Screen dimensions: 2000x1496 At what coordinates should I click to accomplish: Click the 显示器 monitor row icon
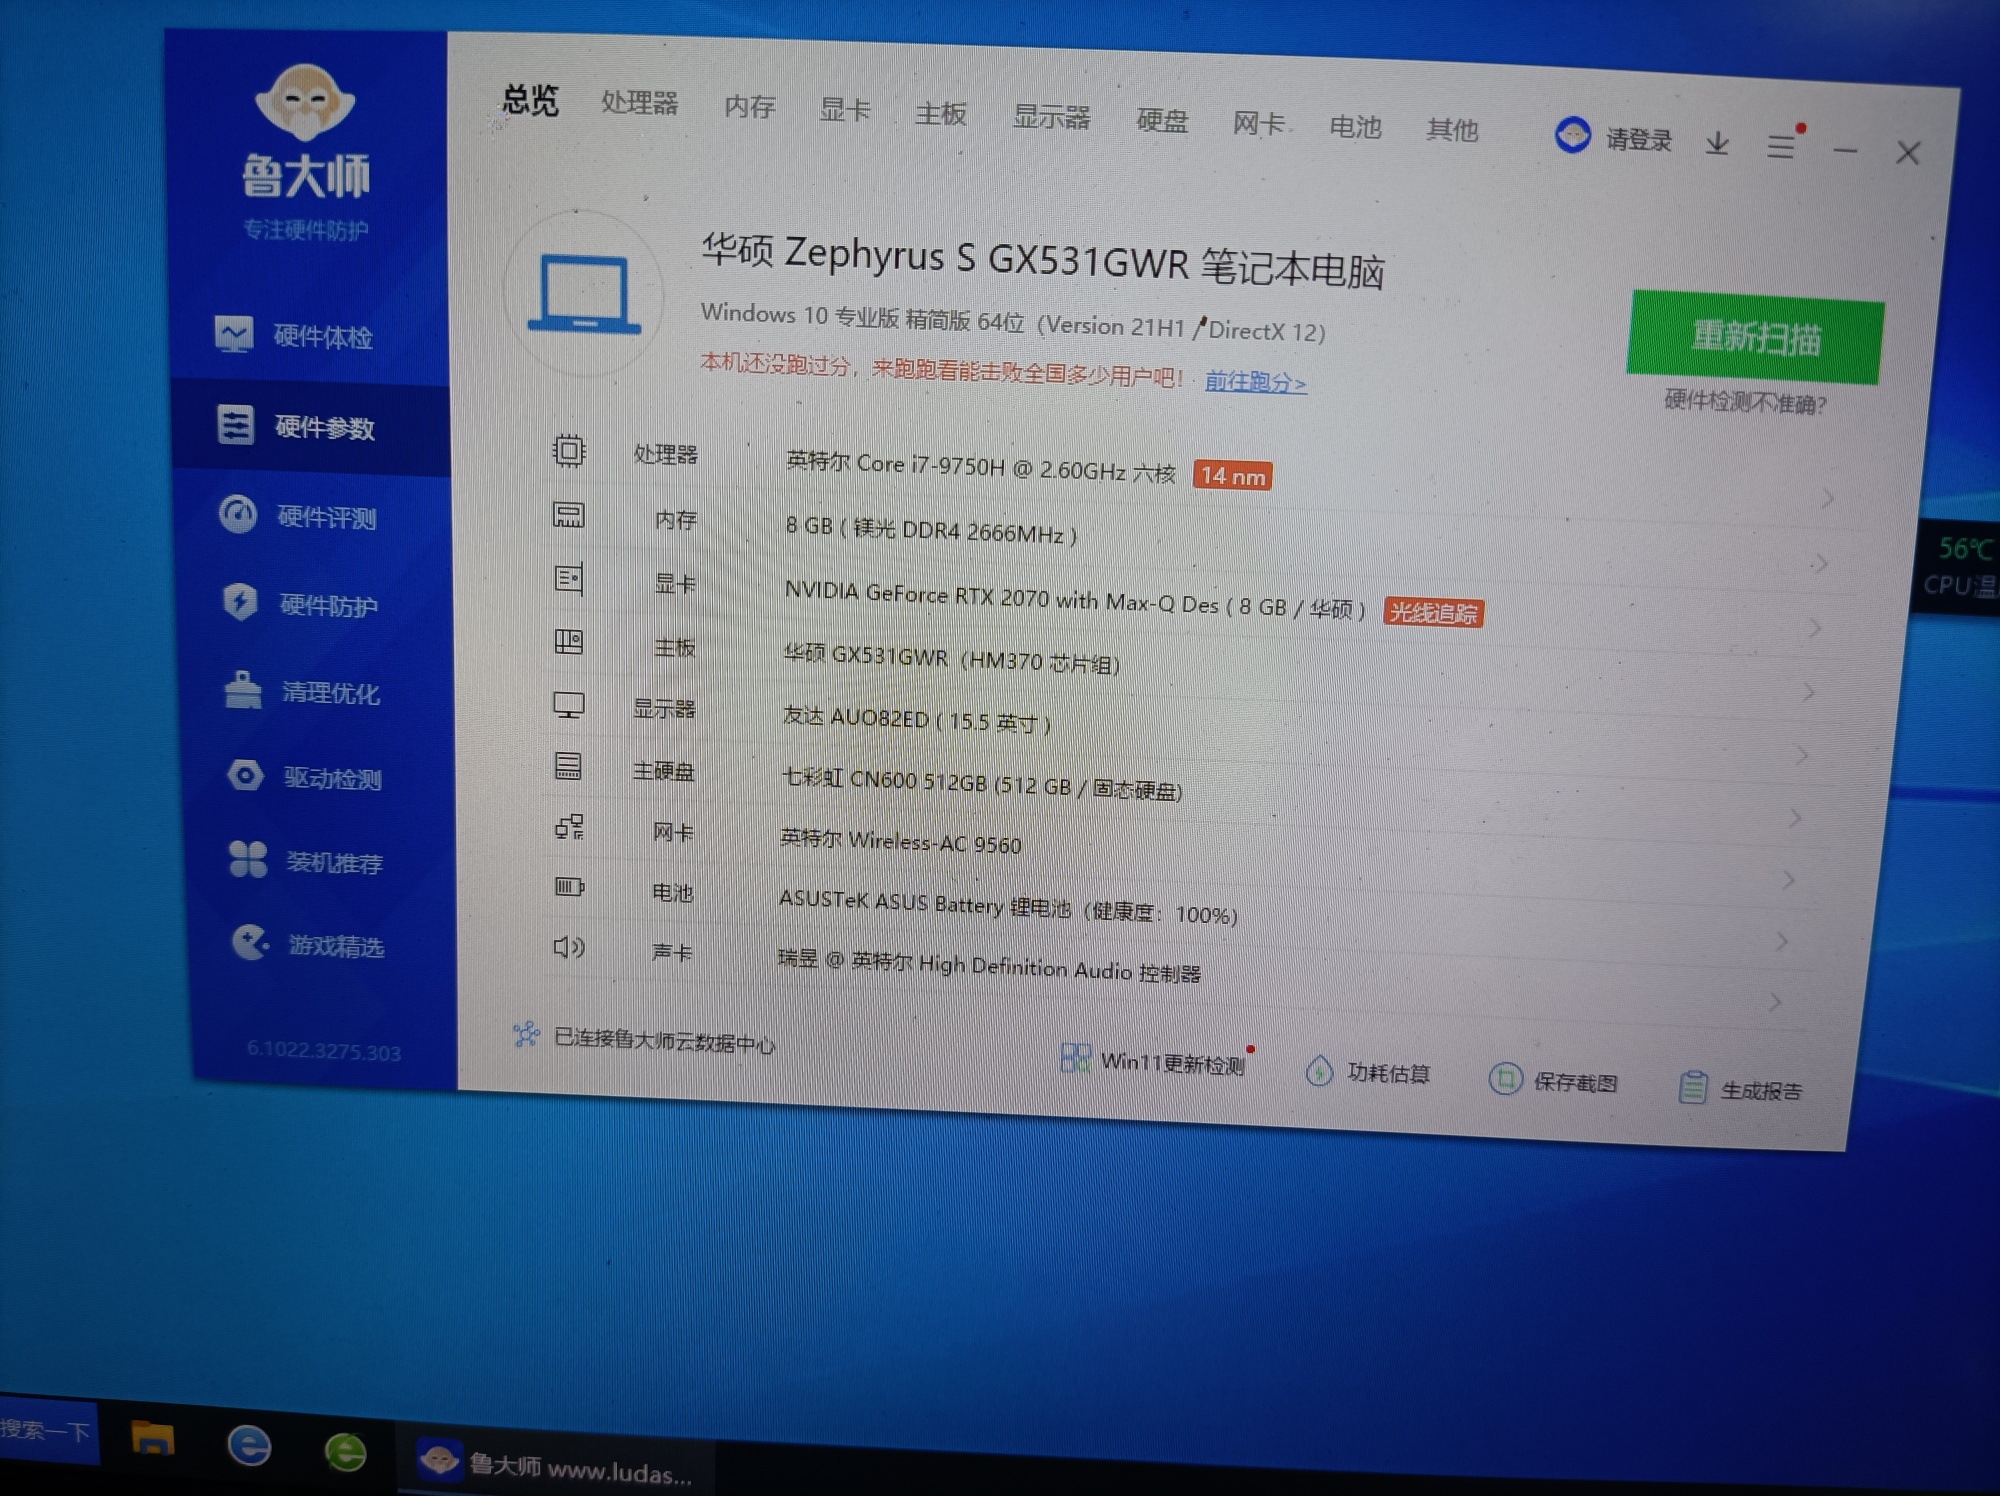pyautogui.click(x=569, y=705)
